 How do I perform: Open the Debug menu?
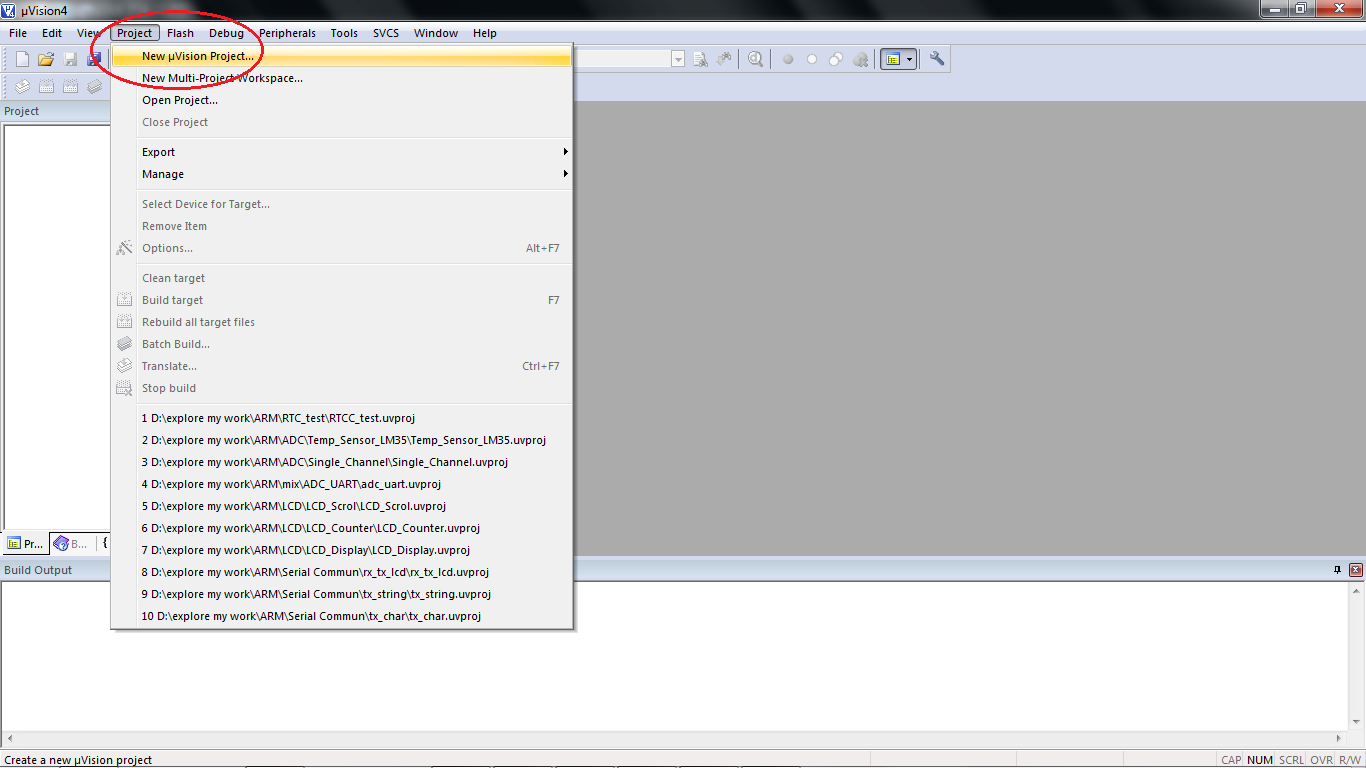[x=226, y=33]
